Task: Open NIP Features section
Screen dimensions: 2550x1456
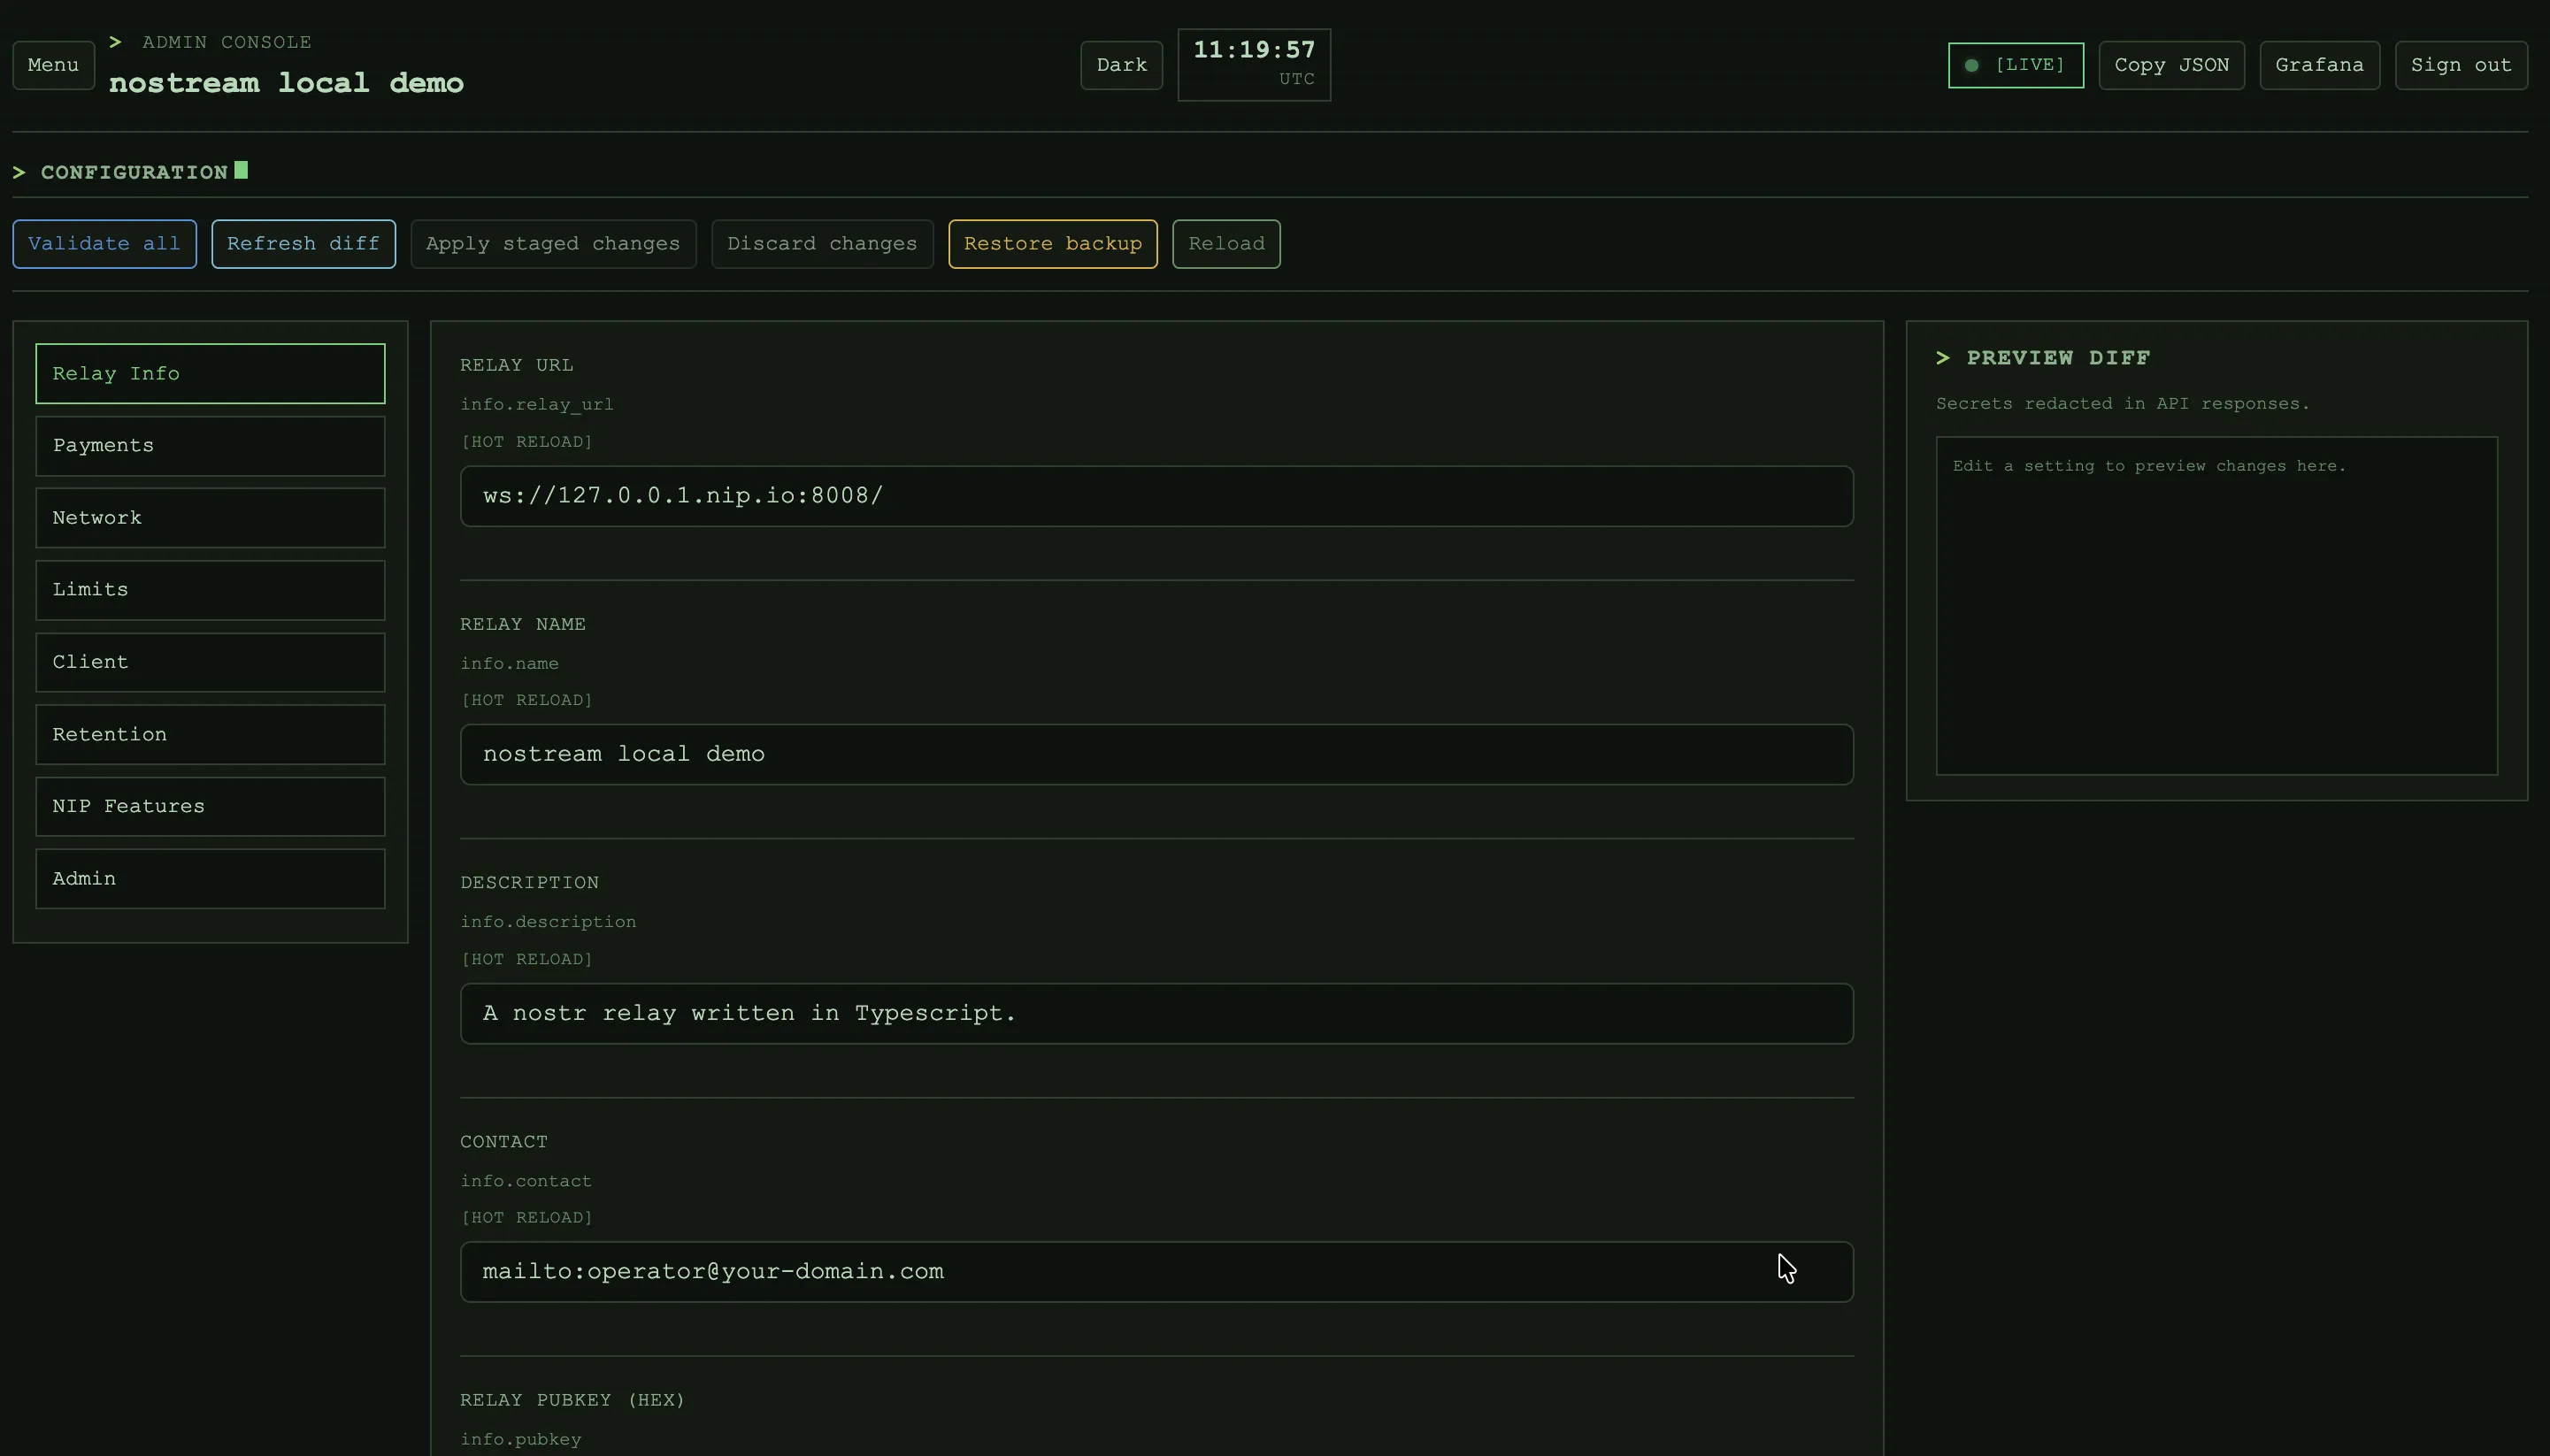Action: pyautogui.click(x=210, y=806)
